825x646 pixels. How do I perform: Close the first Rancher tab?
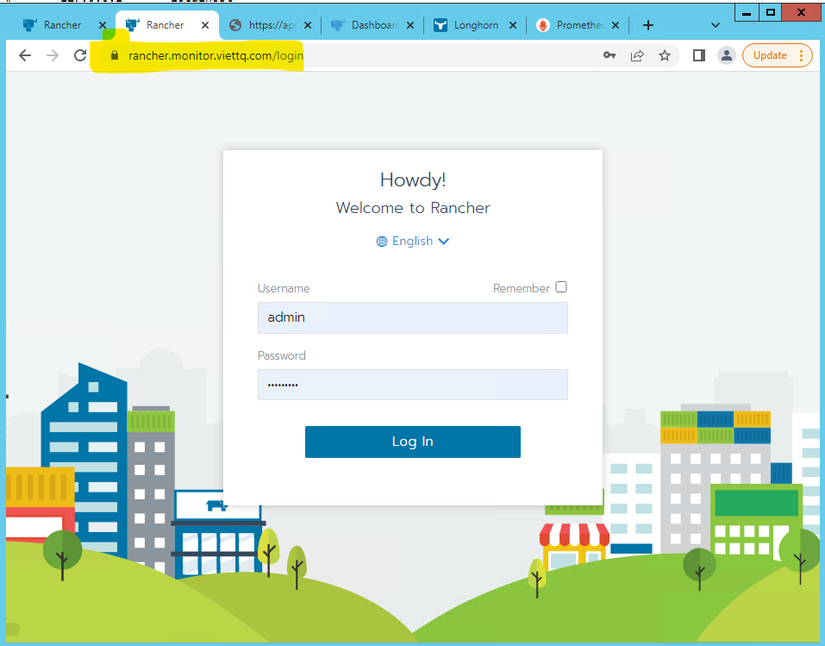click(x=103, y=25)
